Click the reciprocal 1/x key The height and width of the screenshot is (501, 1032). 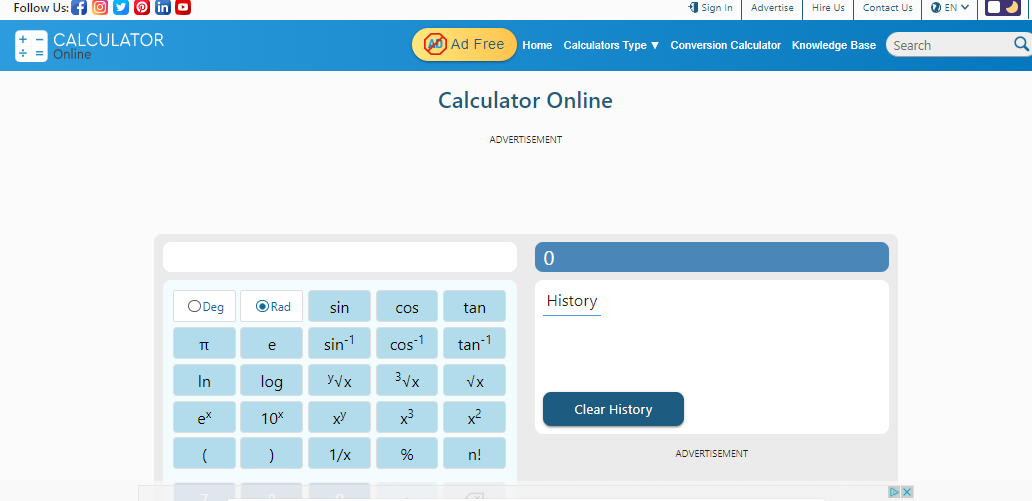340,454
